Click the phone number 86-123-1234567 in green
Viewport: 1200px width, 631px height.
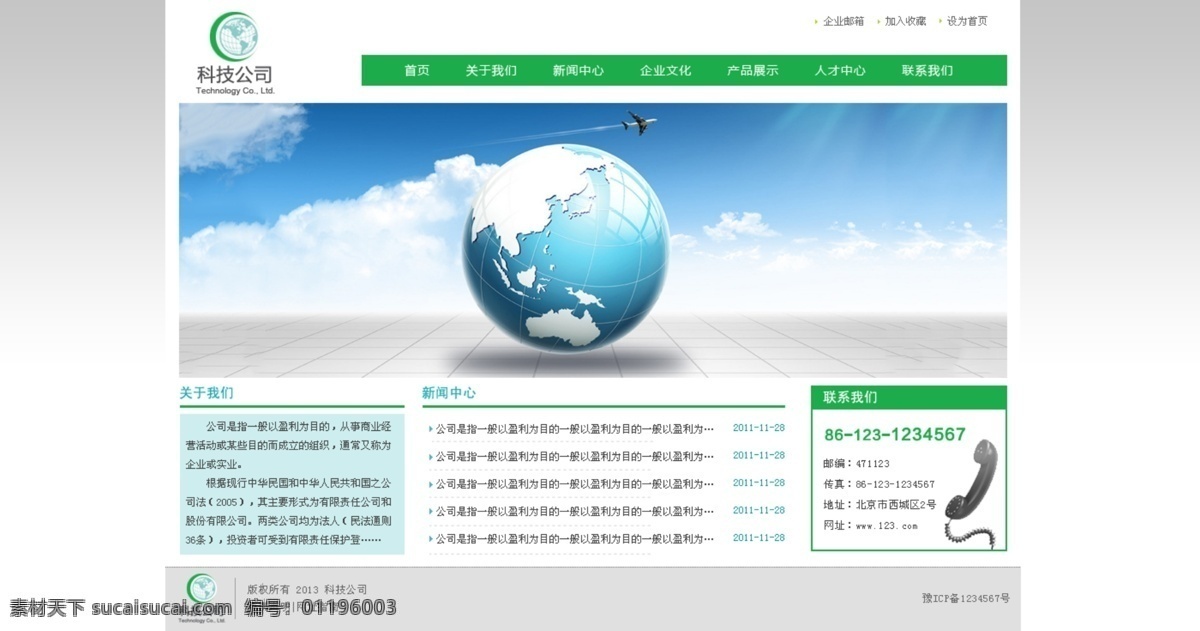(x=895, y=434)
